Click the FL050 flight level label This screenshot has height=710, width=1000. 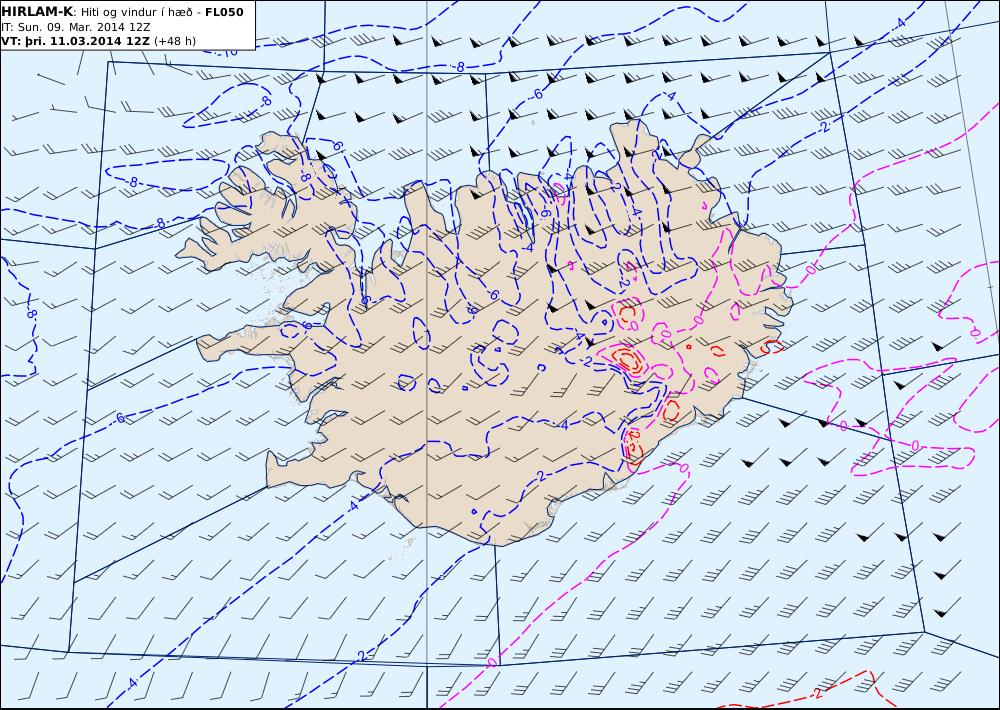tap(224, 12)
